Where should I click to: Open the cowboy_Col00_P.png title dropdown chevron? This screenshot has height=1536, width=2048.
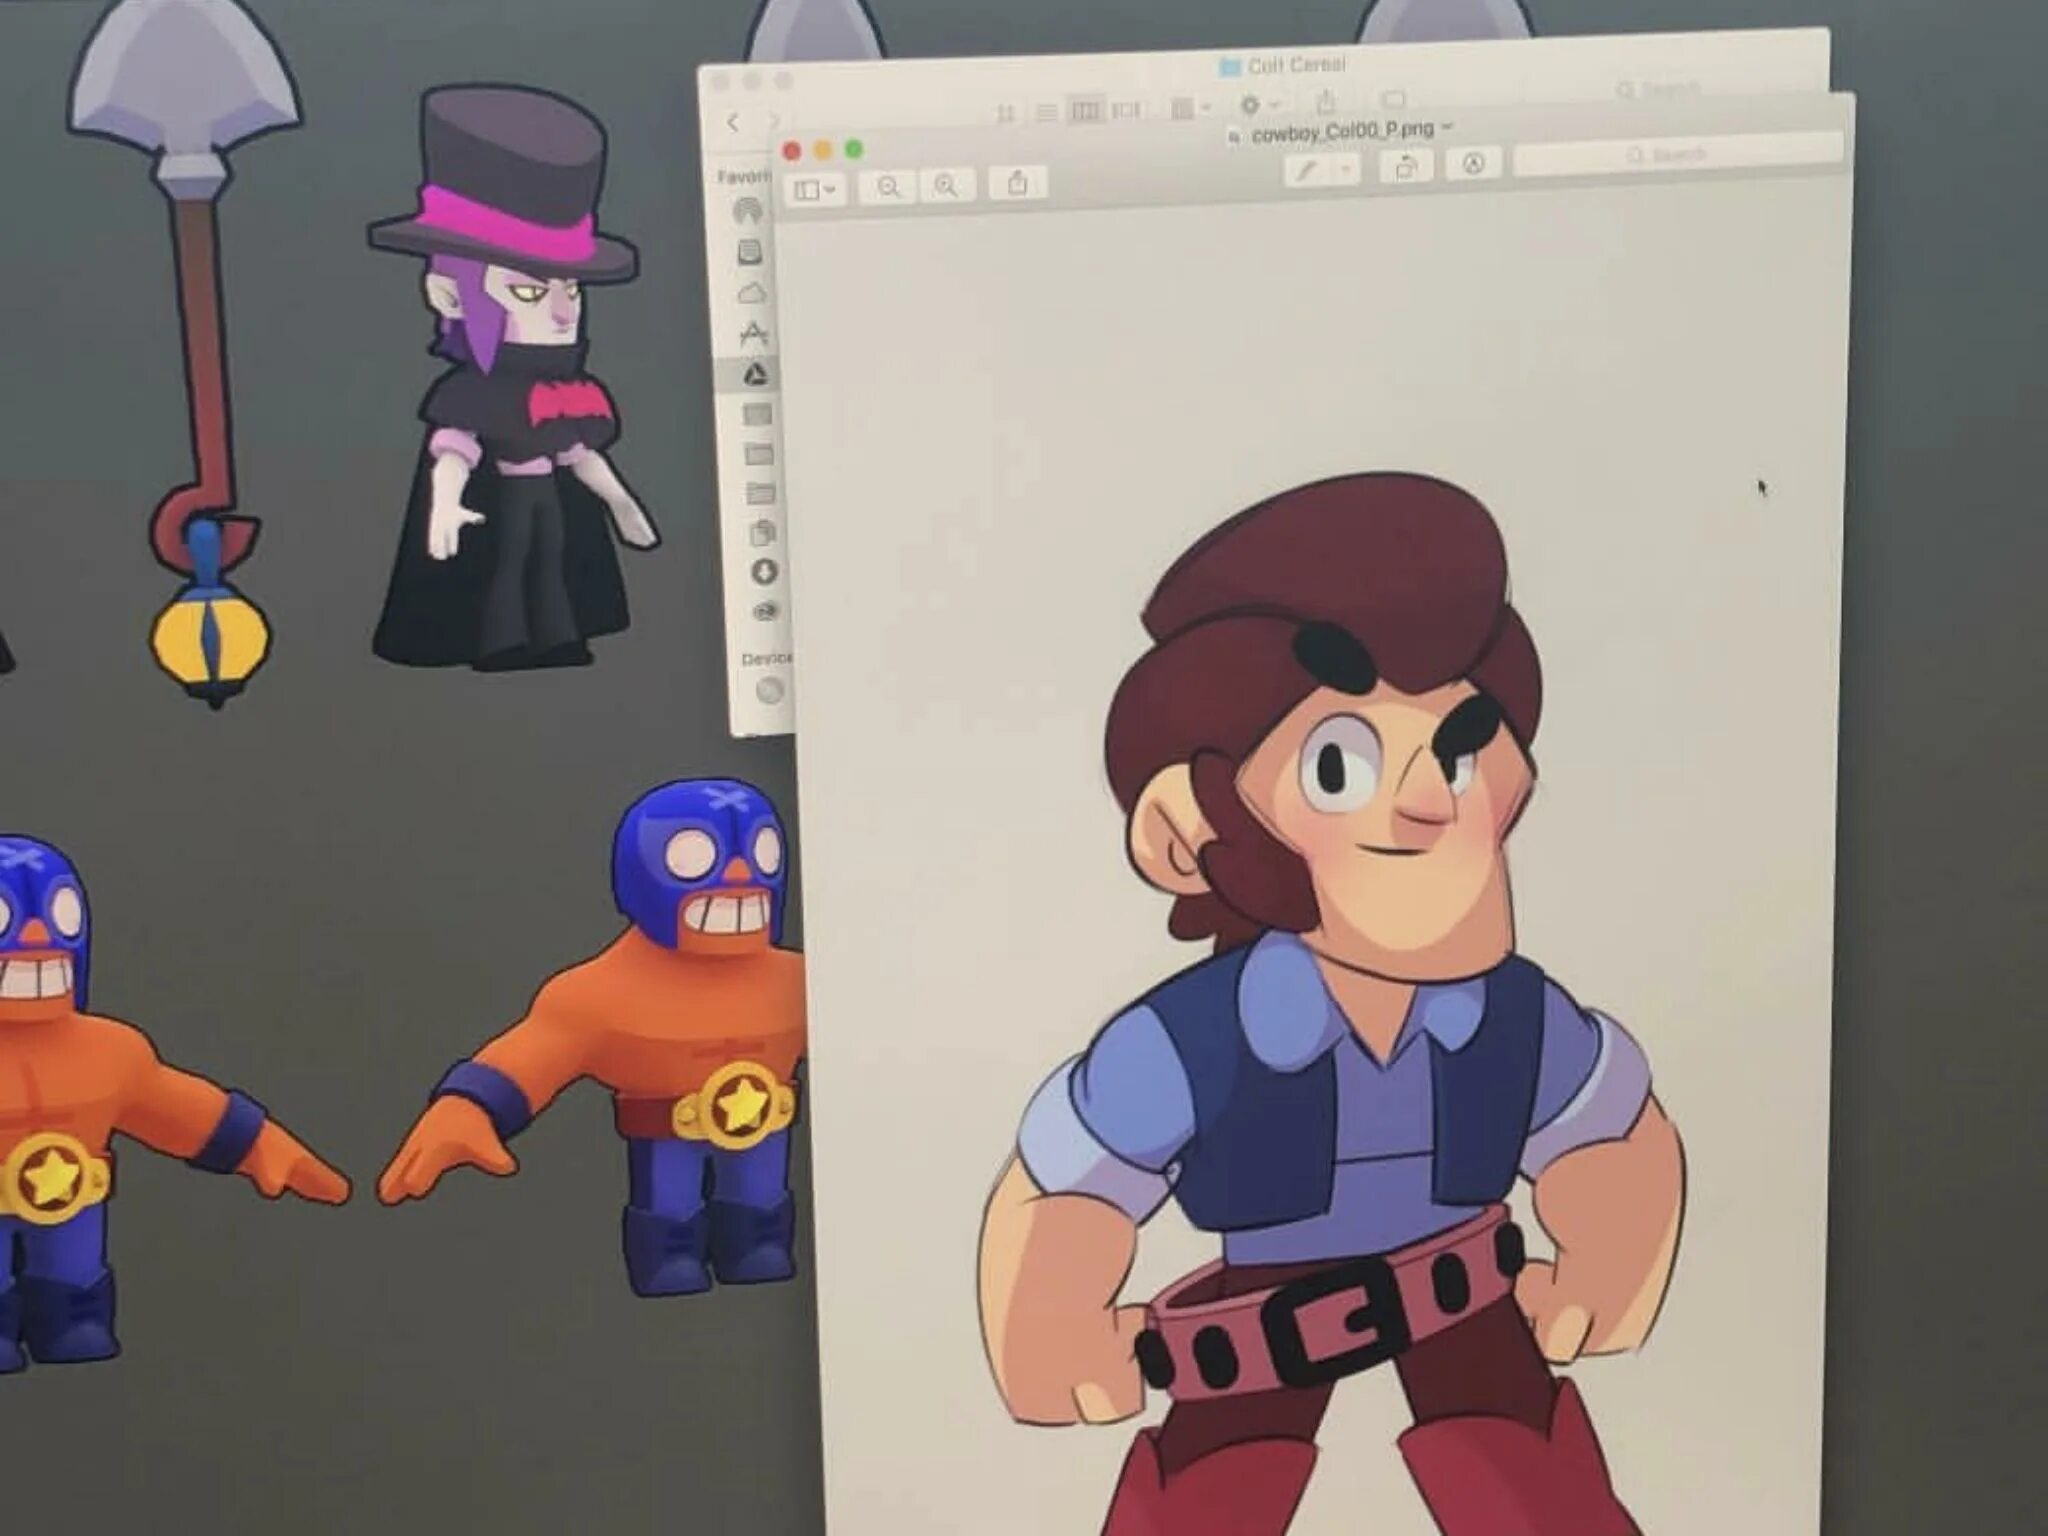click(x=1448, y=127)
